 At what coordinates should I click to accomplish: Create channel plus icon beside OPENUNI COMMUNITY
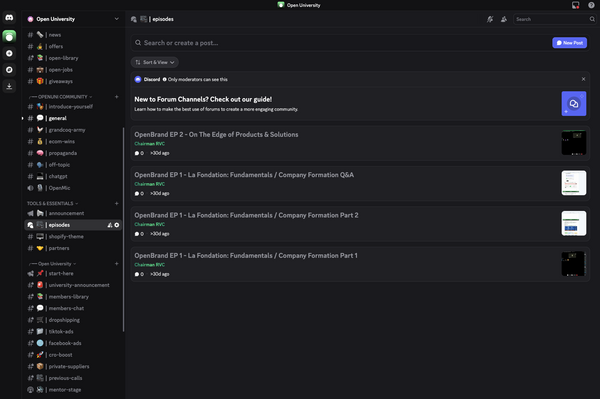pyautogui.click(x=117, y=97)
